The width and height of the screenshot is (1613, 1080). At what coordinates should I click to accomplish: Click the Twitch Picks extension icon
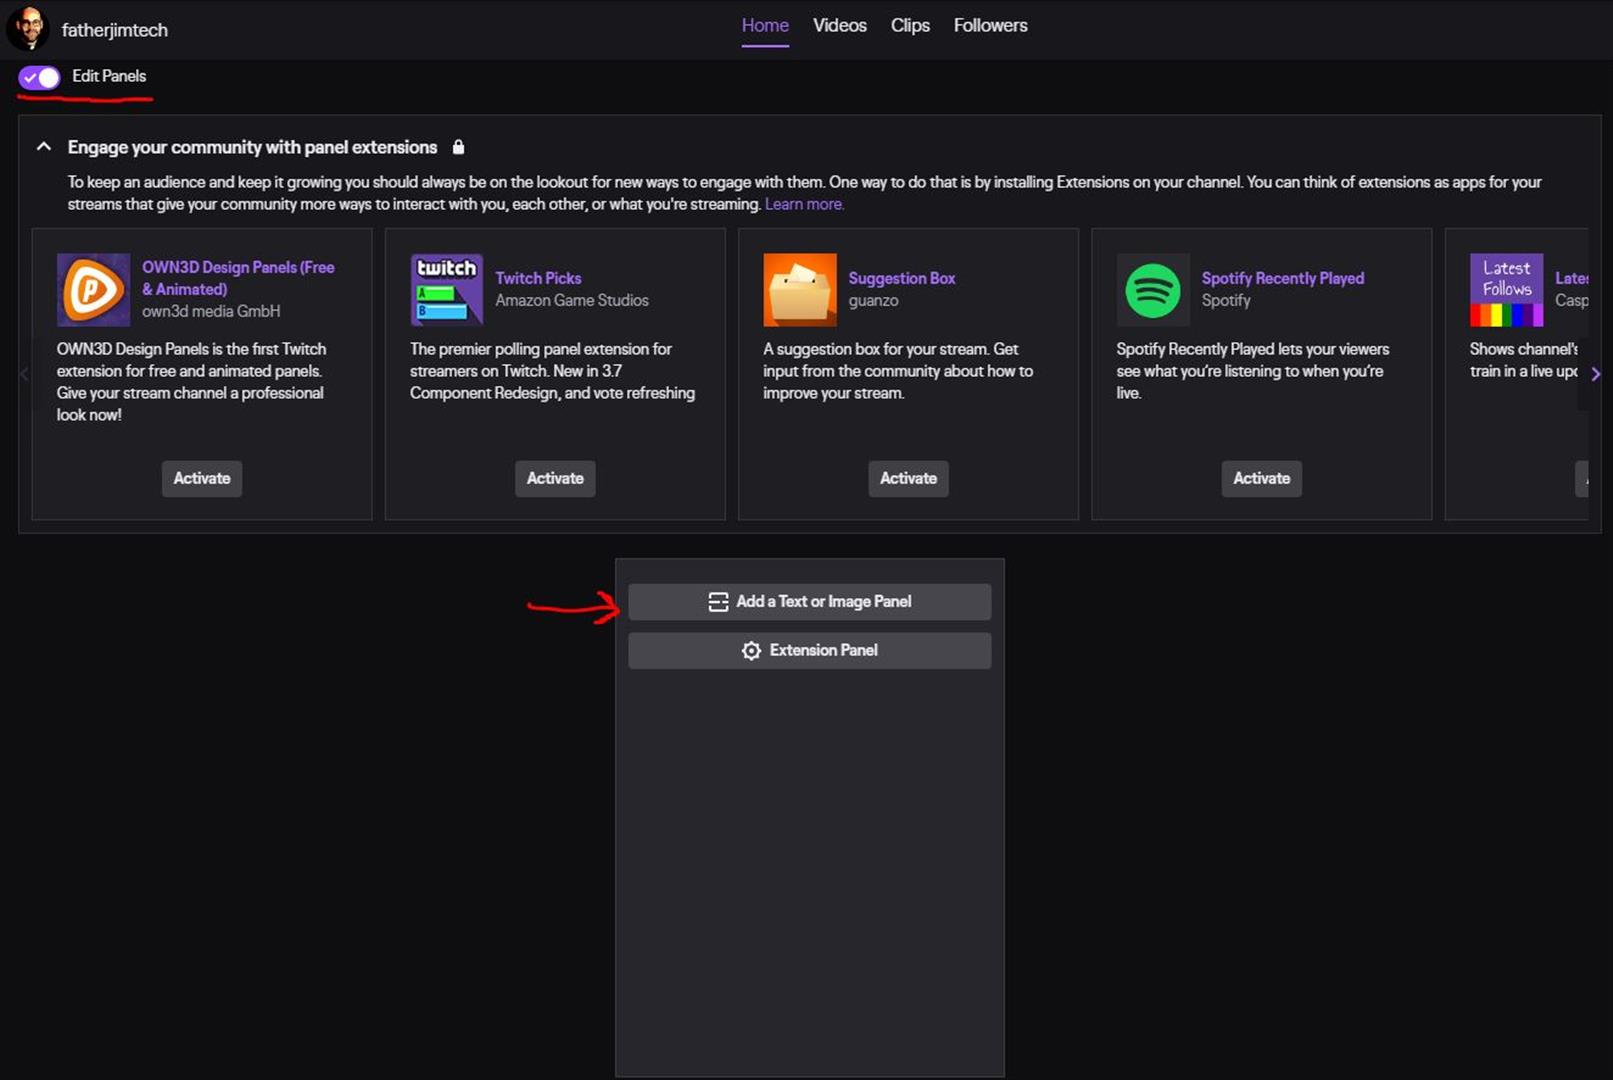[x=446, y=290]
